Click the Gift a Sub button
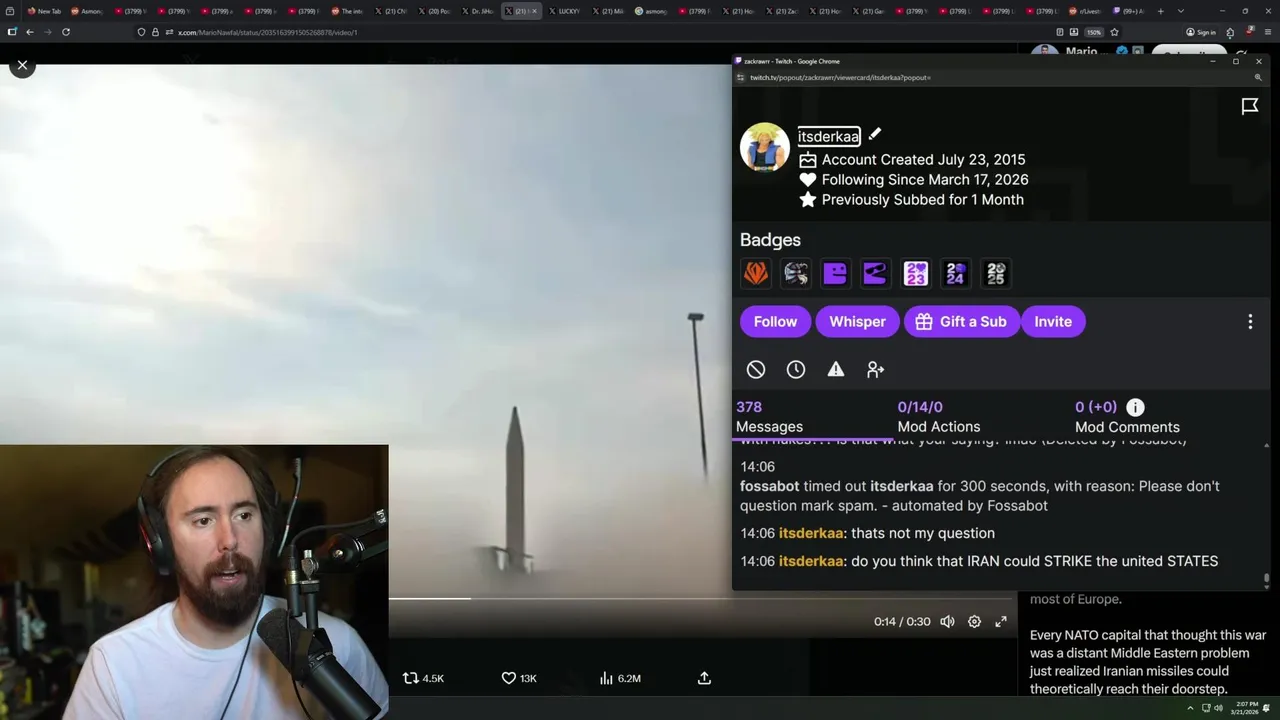Image resolution: width=1280 pixels, height=720 pixels. click(962, 321)
